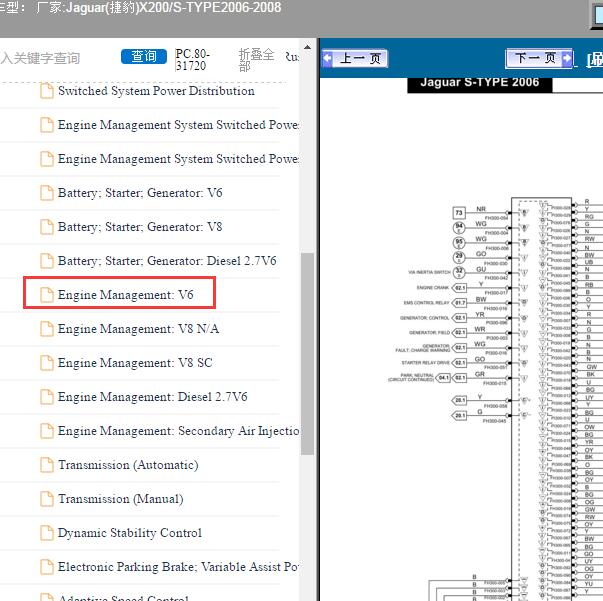Open Transmission (Automatic) diagram
The height and width of the screenshot is (601, 603).
128,465
